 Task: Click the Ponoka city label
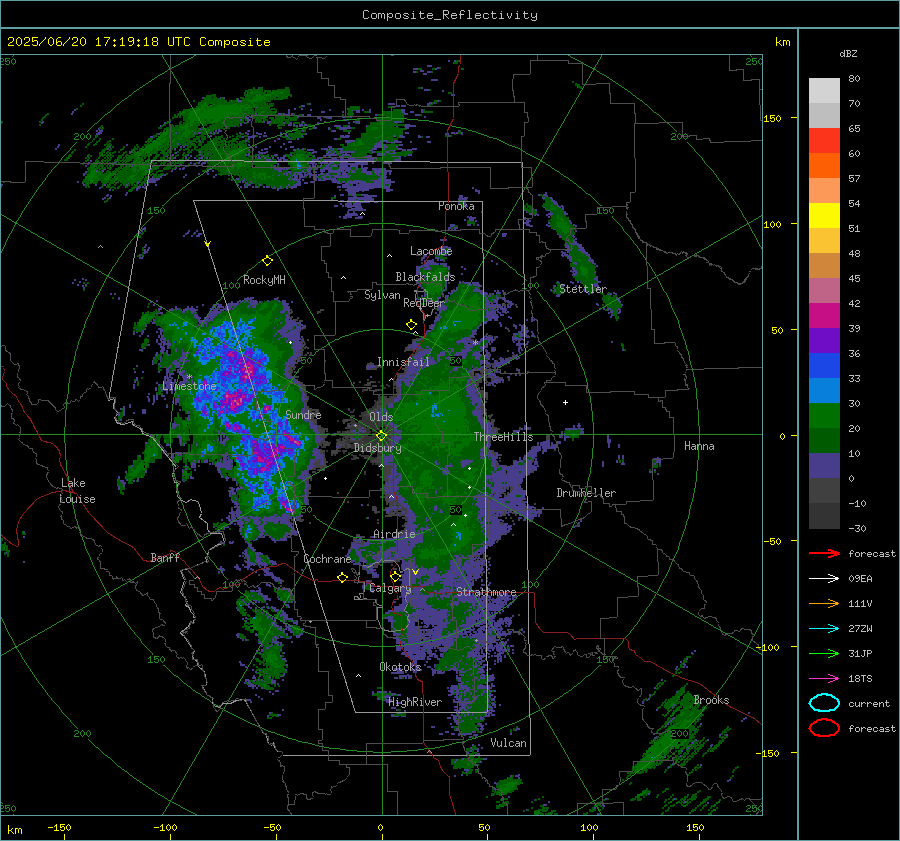pyautogui.click(x=456, y=206)
